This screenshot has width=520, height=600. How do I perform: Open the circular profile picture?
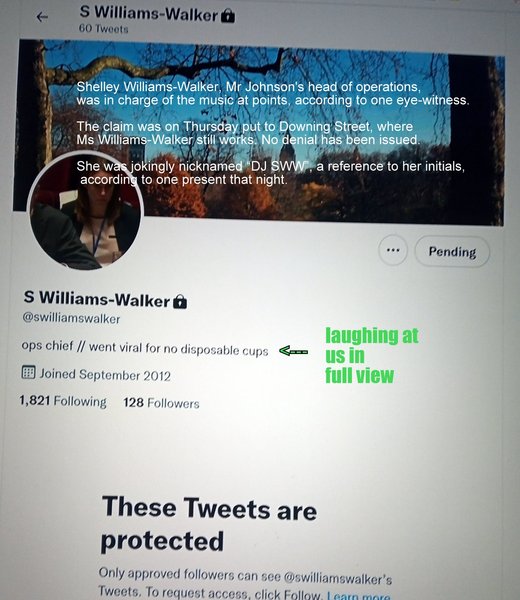click(x=85, y=210)
